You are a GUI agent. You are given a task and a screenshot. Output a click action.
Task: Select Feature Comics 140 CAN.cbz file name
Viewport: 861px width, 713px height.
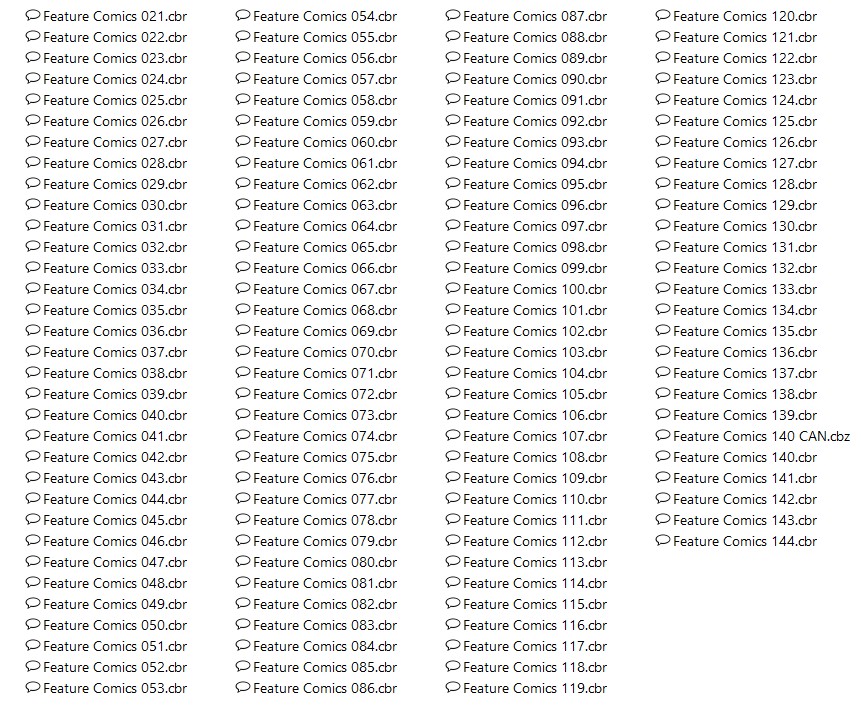click(x=761, y=437)
